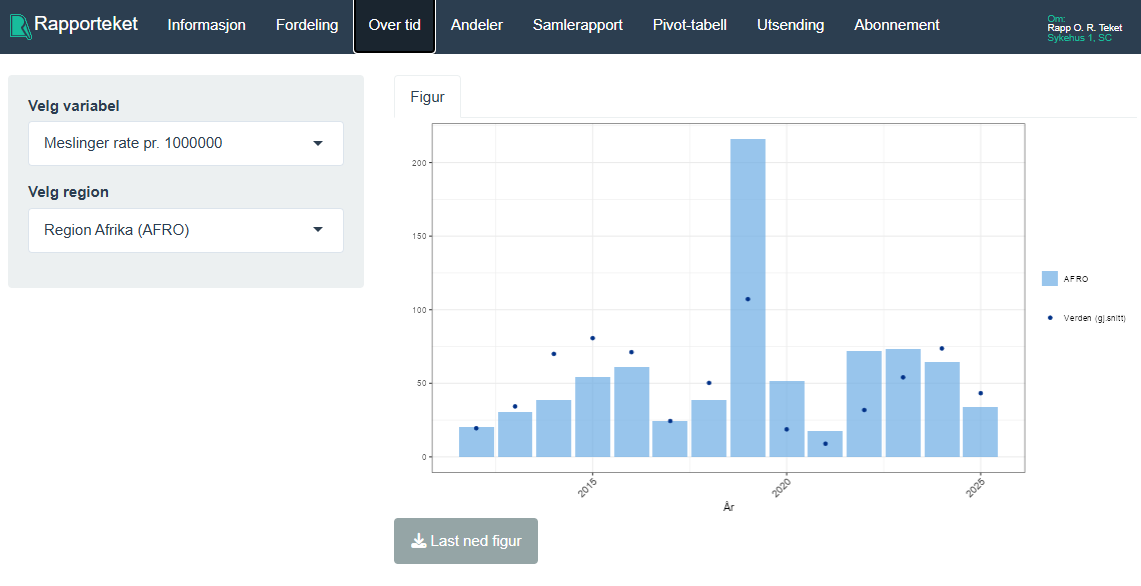Open the Velg variabel dropdown arrow
The width and height of the screenshot is (1141, 586).
coord(318,143)
